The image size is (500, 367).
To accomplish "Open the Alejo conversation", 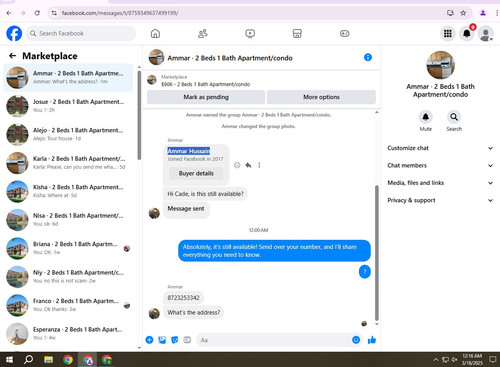I will pyautogui.click(x=68, y=134).
